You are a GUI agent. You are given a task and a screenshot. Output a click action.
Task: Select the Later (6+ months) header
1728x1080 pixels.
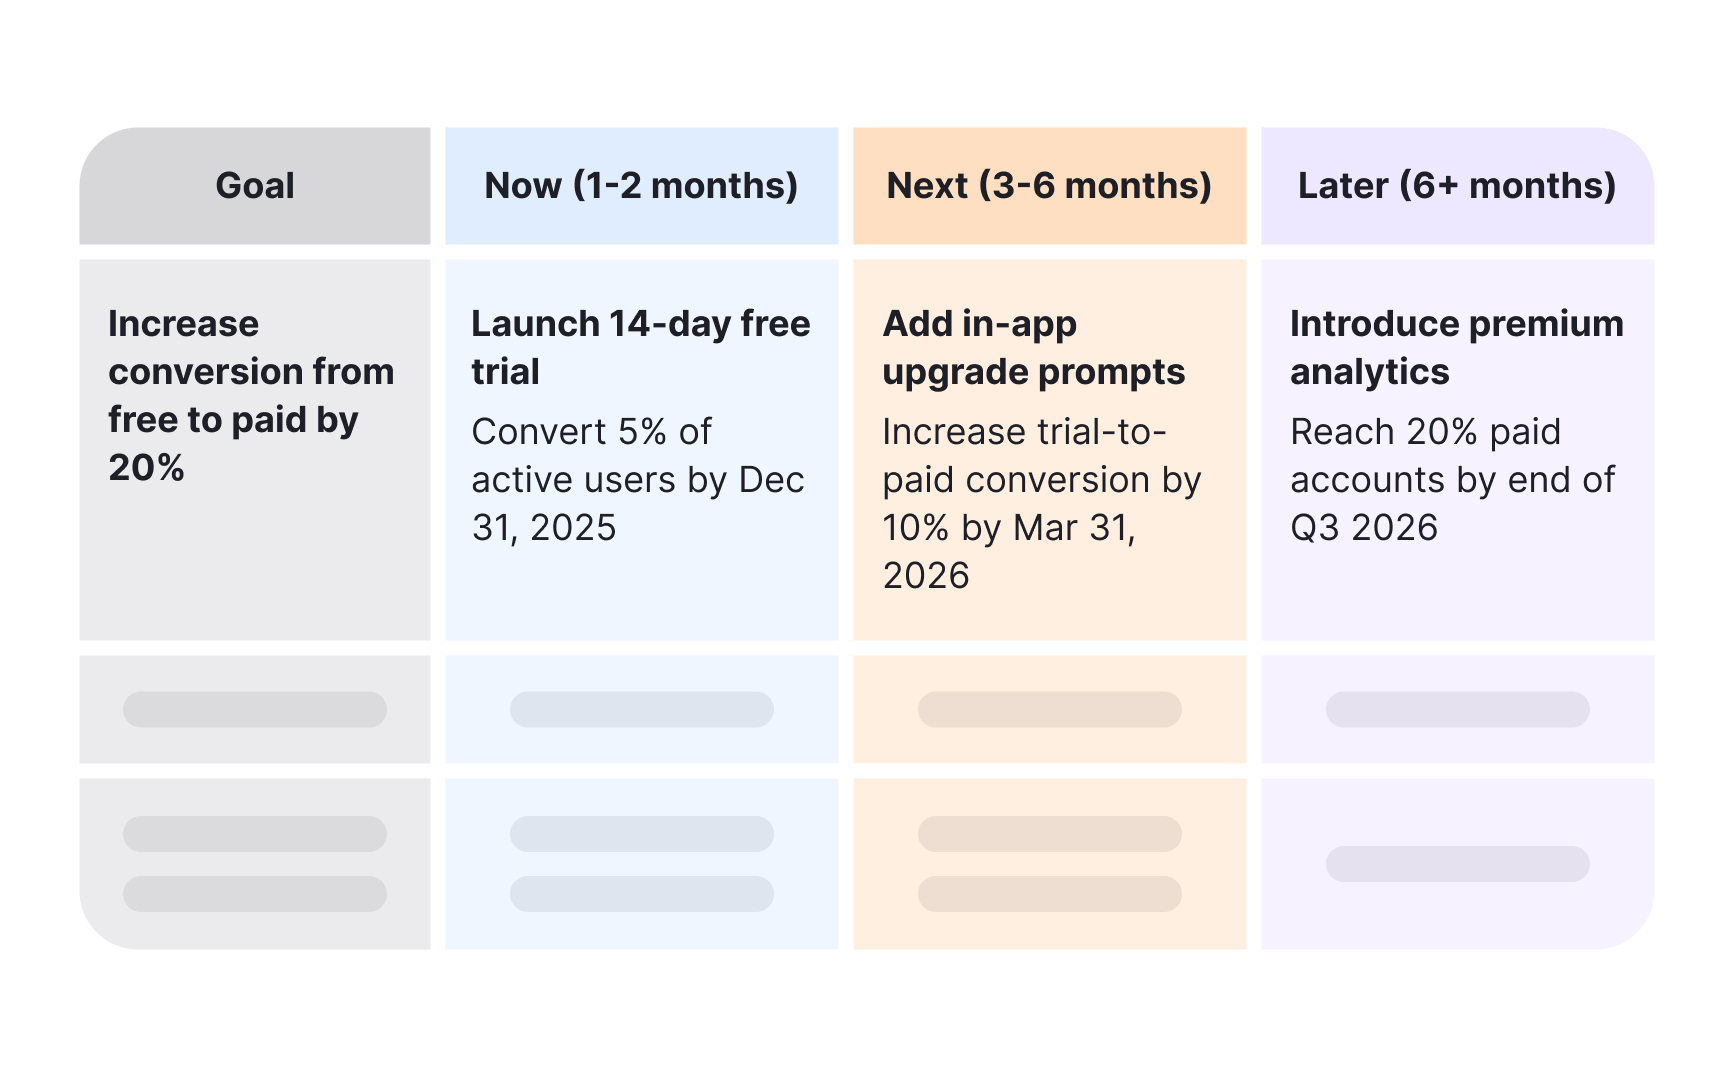(1457, 186)
